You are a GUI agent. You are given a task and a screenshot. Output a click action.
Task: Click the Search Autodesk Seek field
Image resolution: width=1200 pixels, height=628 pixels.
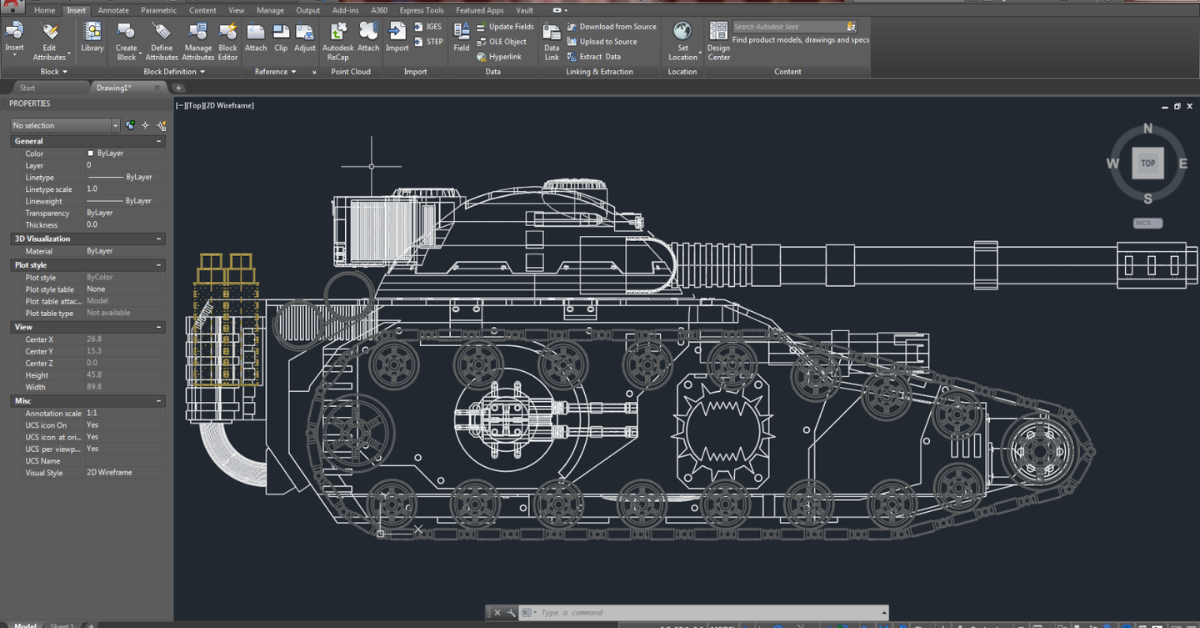pos(788,27)
